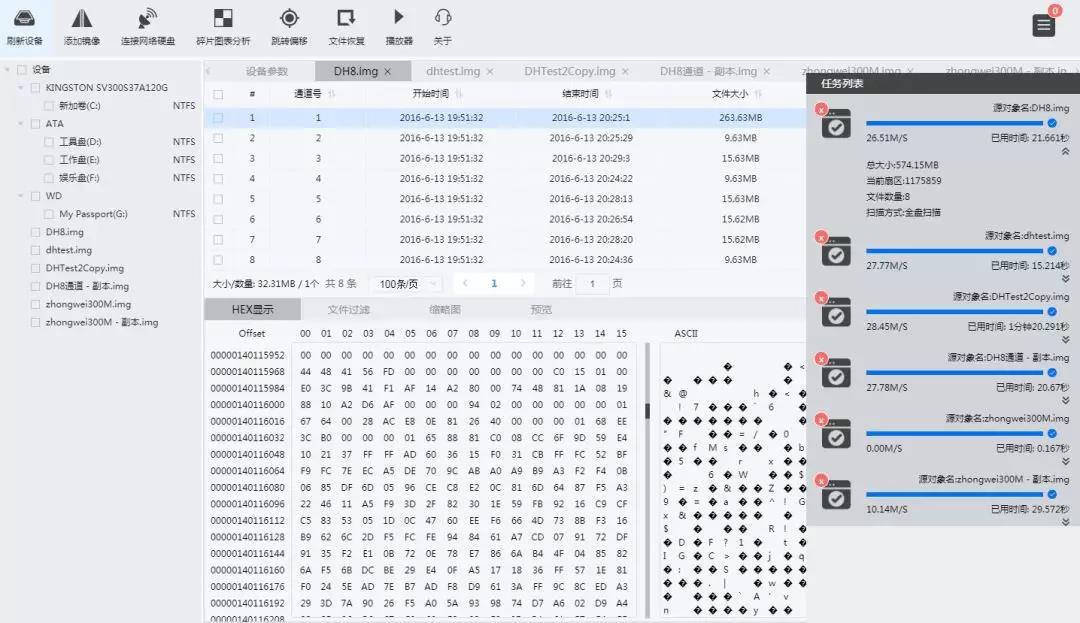1080x623 pixels.
Task: Close the dhtest.img tab
Action: tap(490, 72)
